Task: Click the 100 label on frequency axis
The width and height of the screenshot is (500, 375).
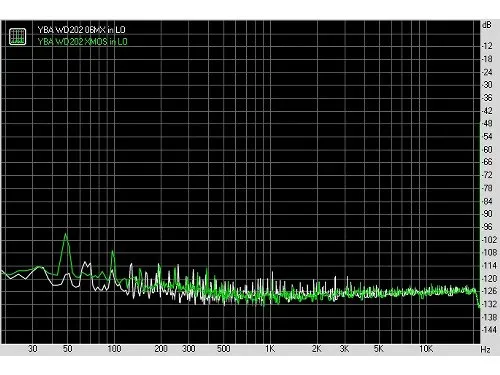Action: click(x=114, y=349)
